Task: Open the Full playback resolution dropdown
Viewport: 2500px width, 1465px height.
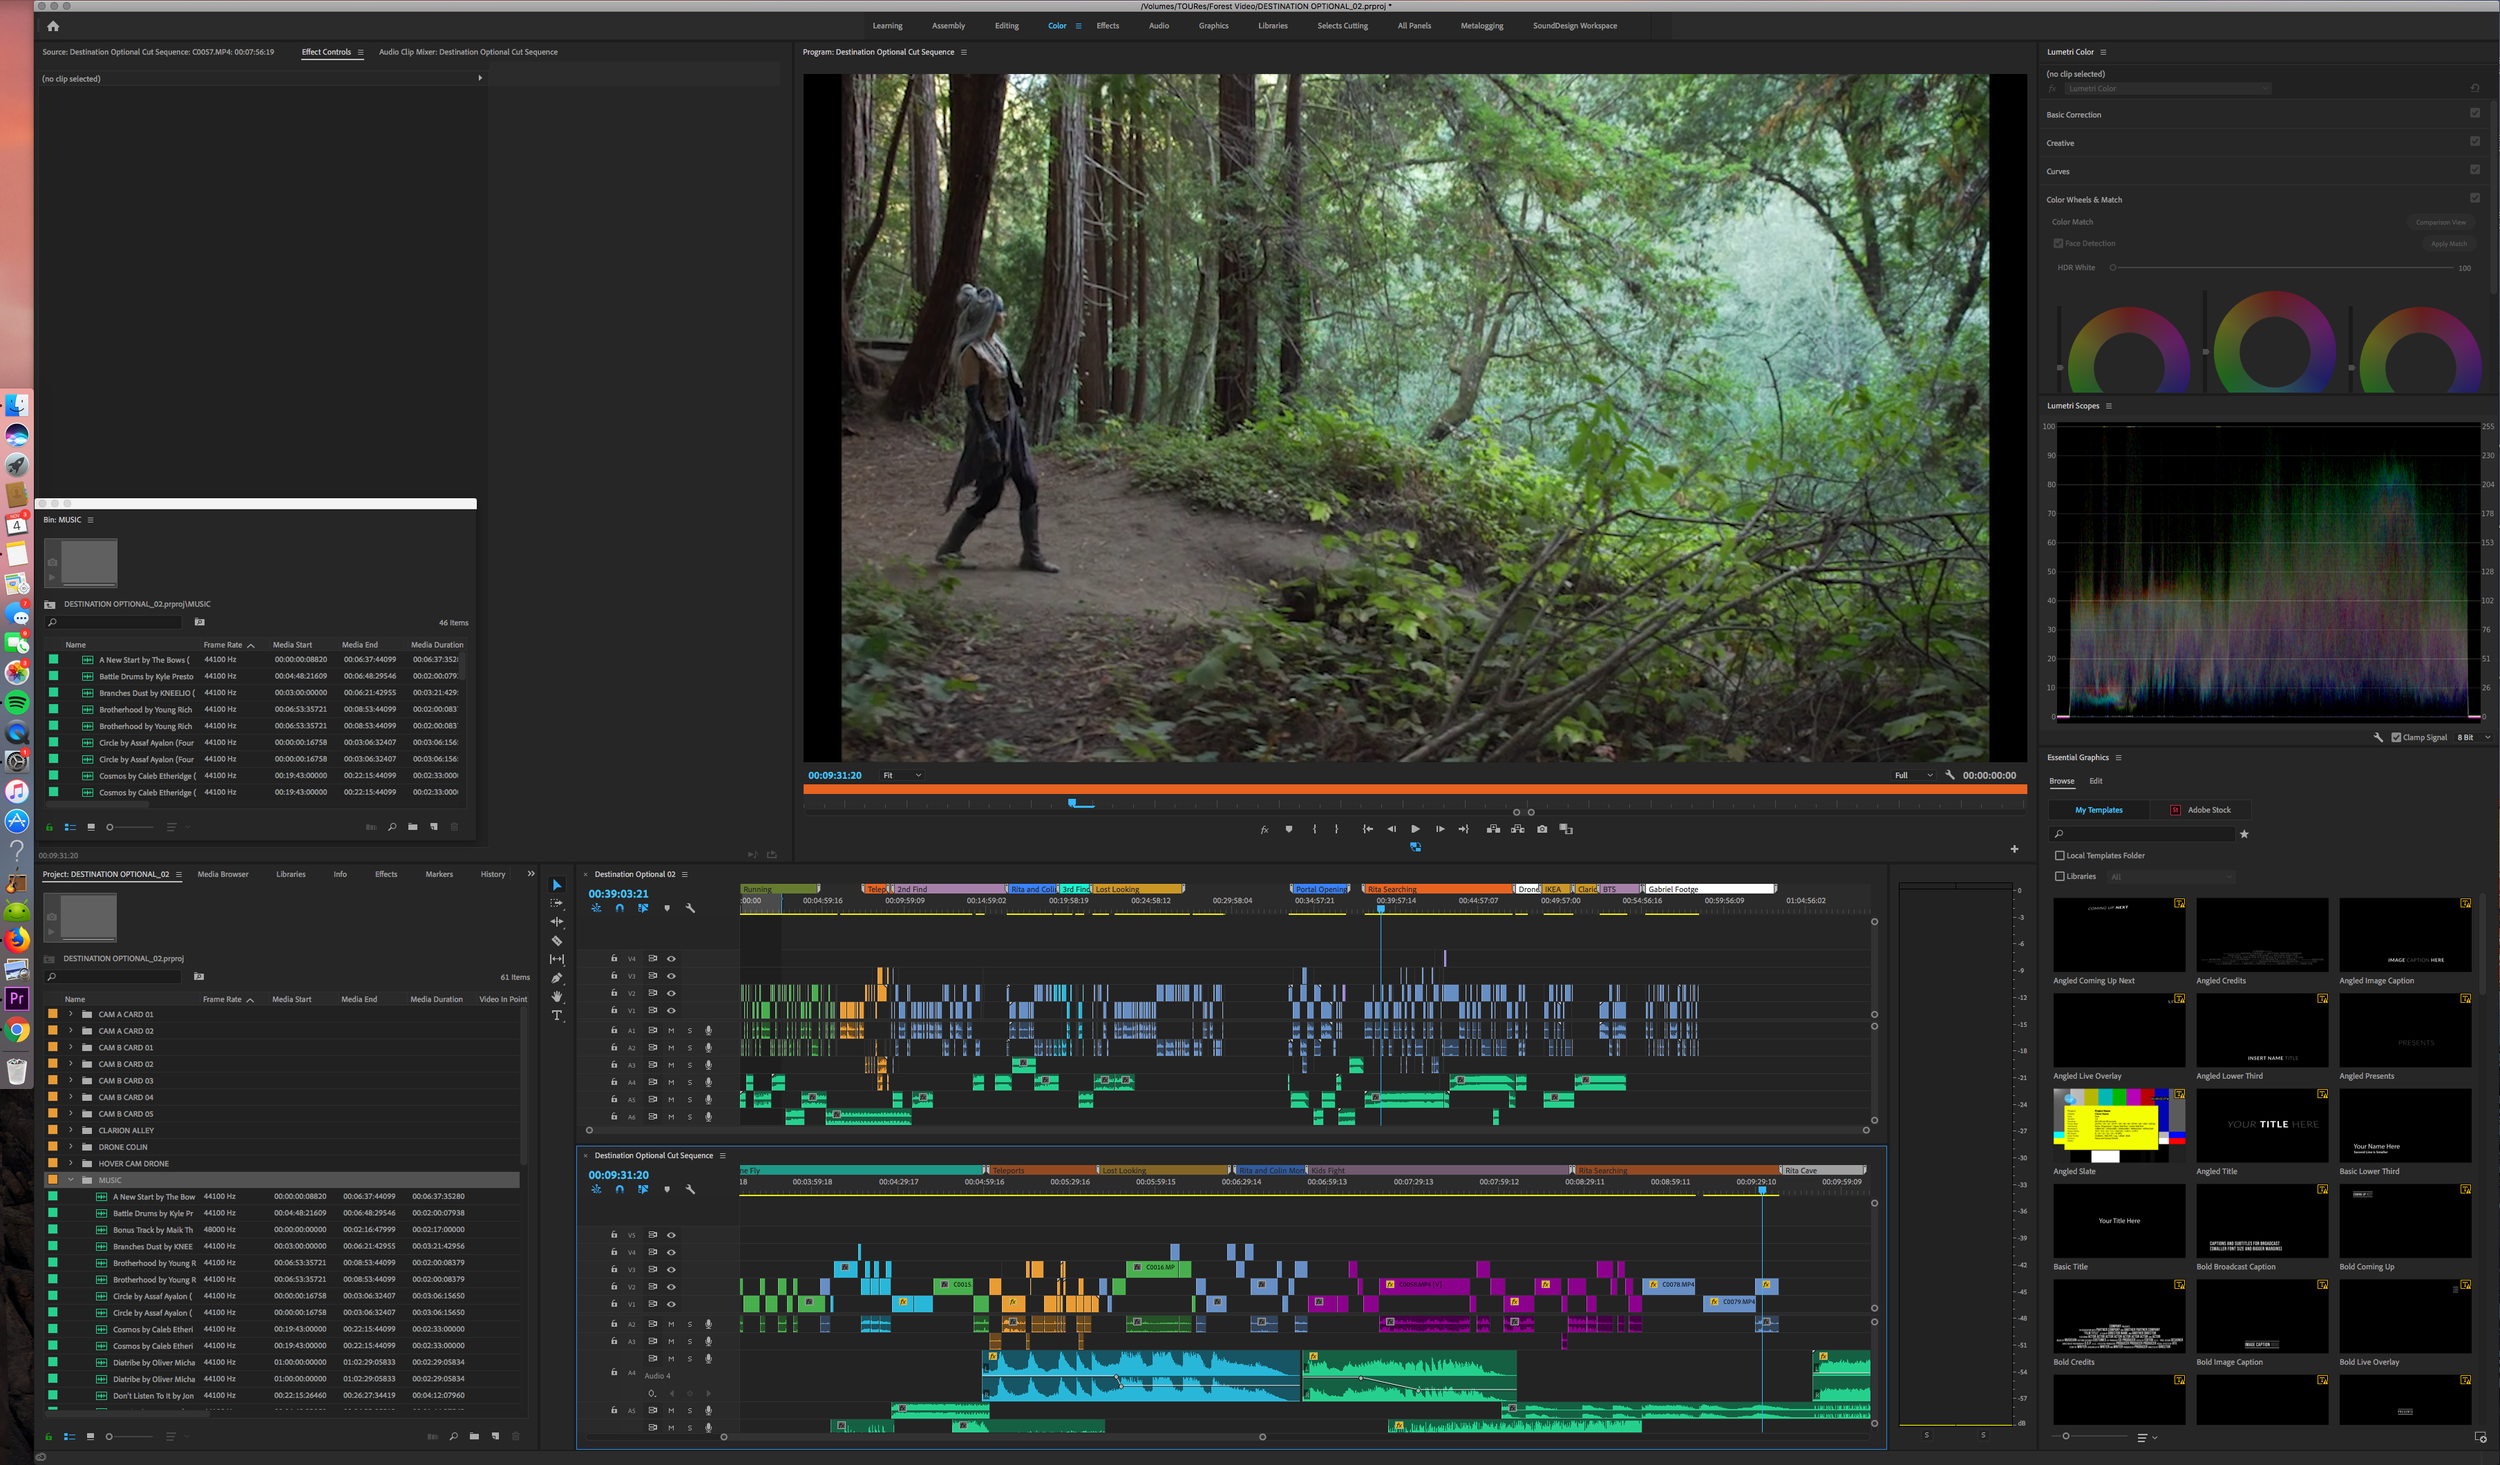Action: point(1913,775)
